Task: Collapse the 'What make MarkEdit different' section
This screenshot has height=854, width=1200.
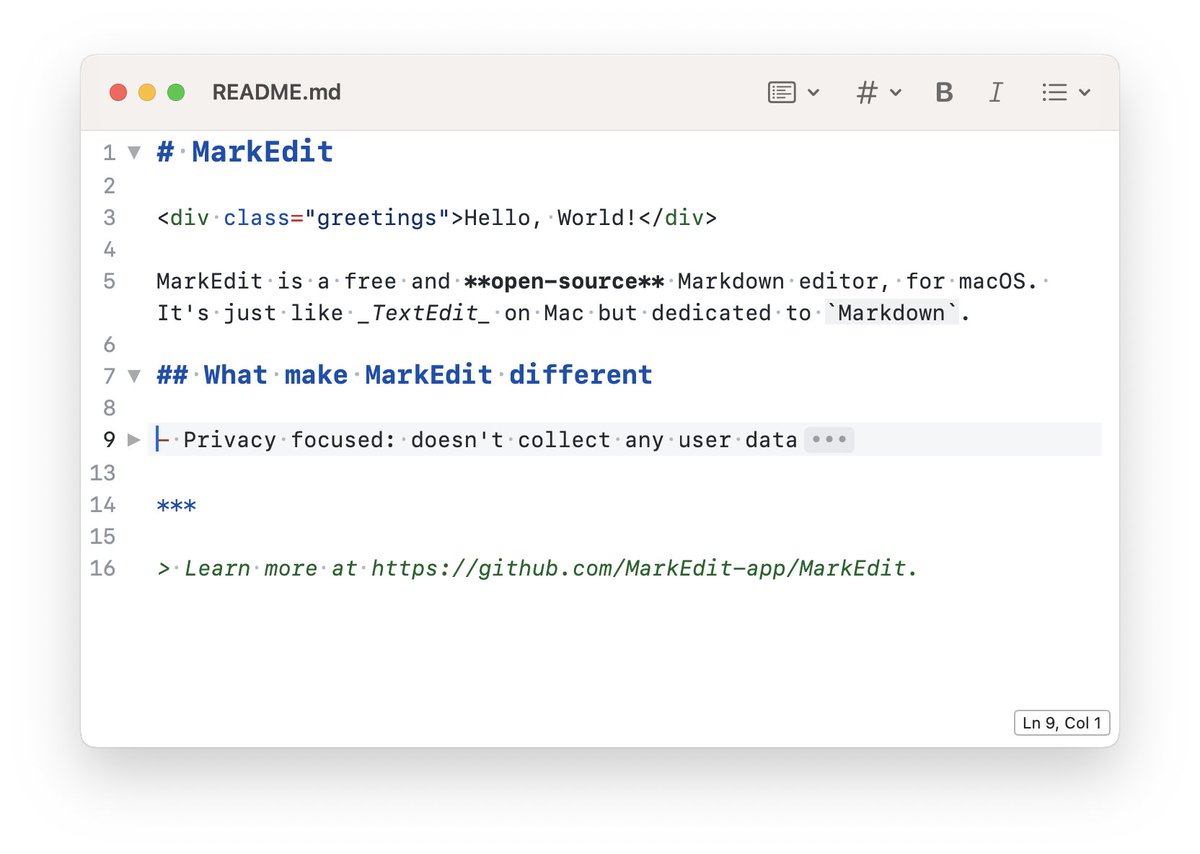Action: (134, 376)
